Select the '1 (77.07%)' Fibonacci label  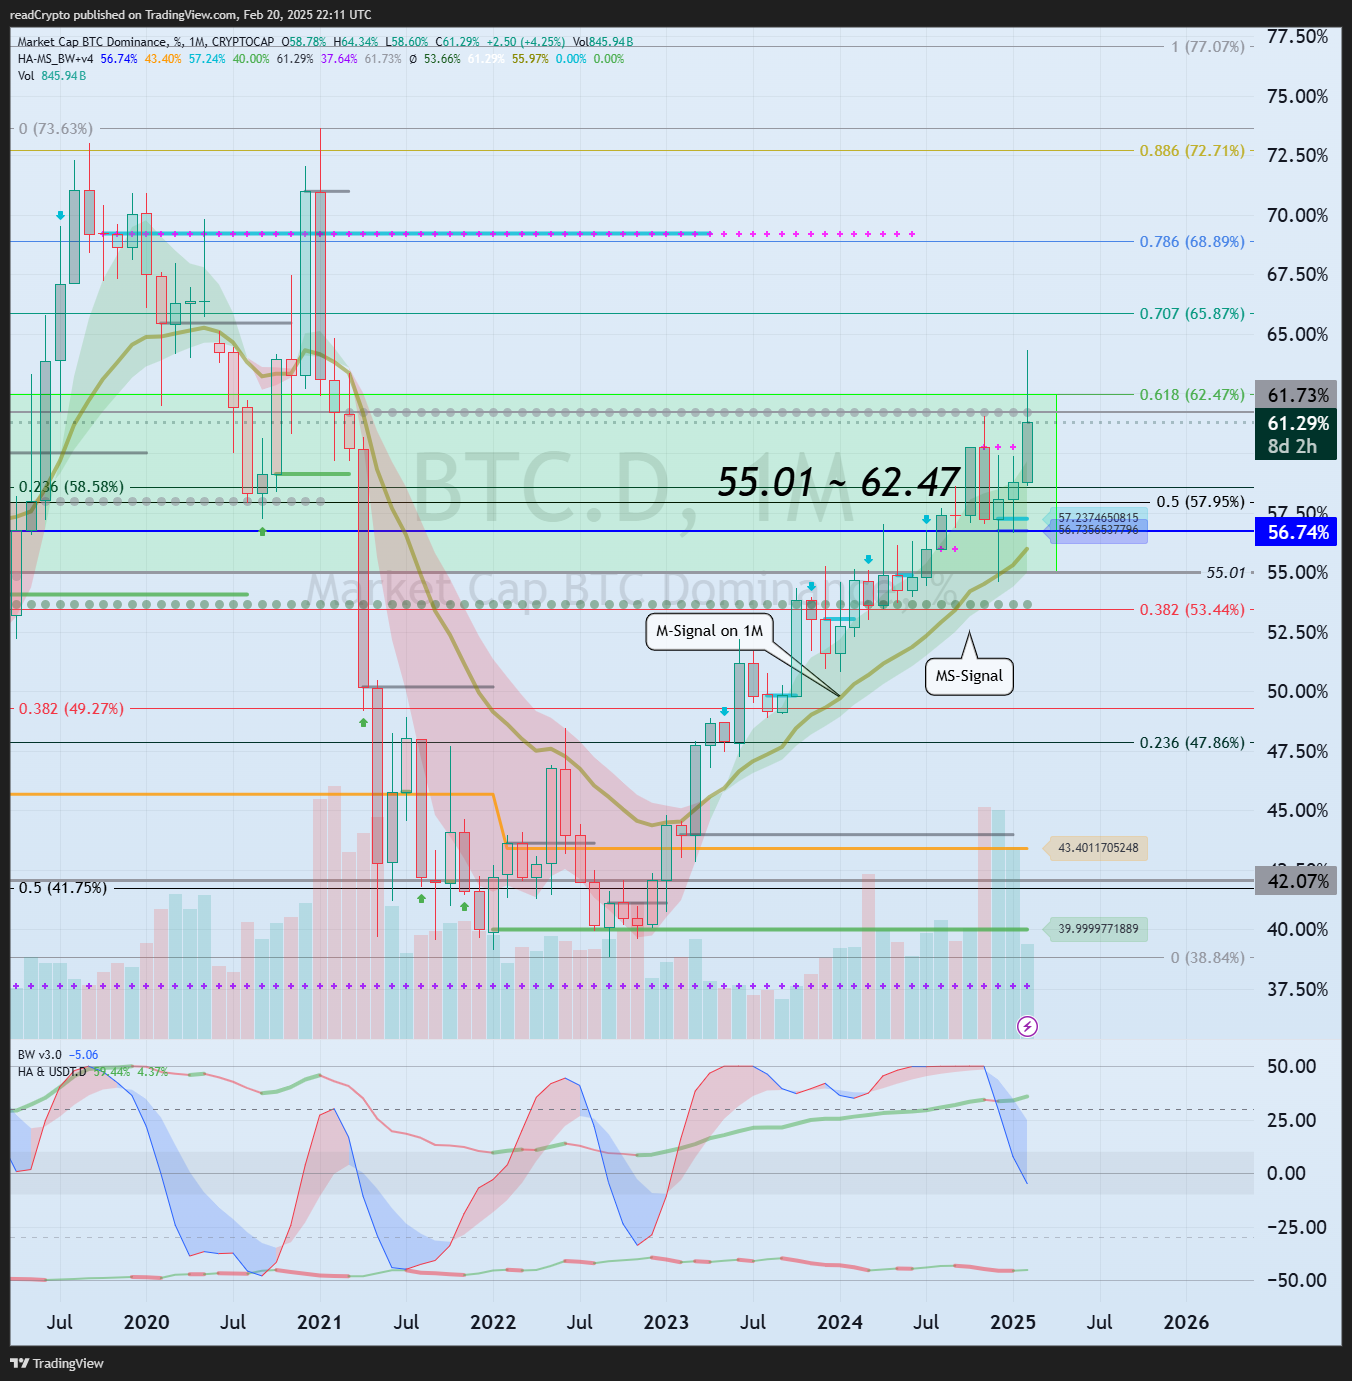(x=1208, y=47)
